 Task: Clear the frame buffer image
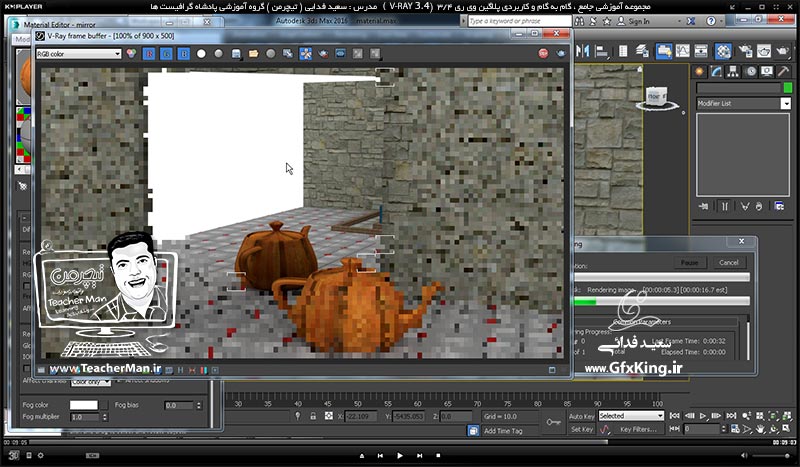(270, 54)
